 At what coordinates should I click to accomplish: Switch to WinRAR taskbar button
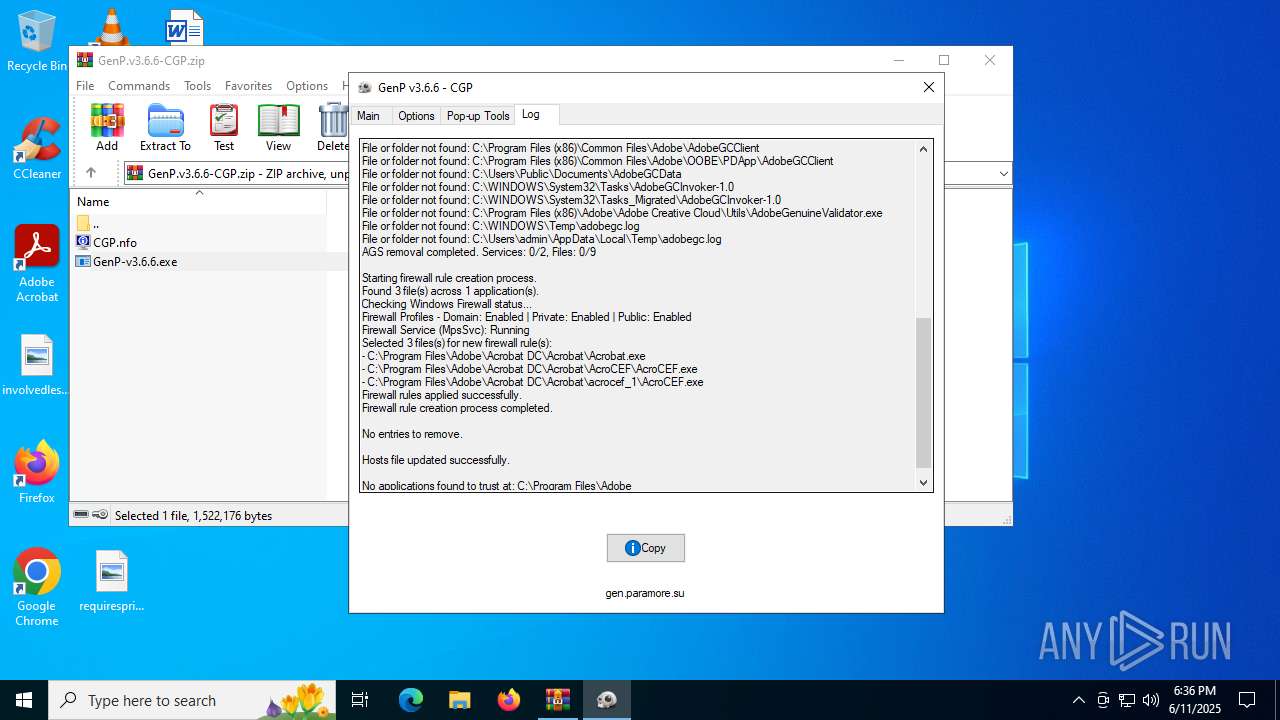coord(558,700)
